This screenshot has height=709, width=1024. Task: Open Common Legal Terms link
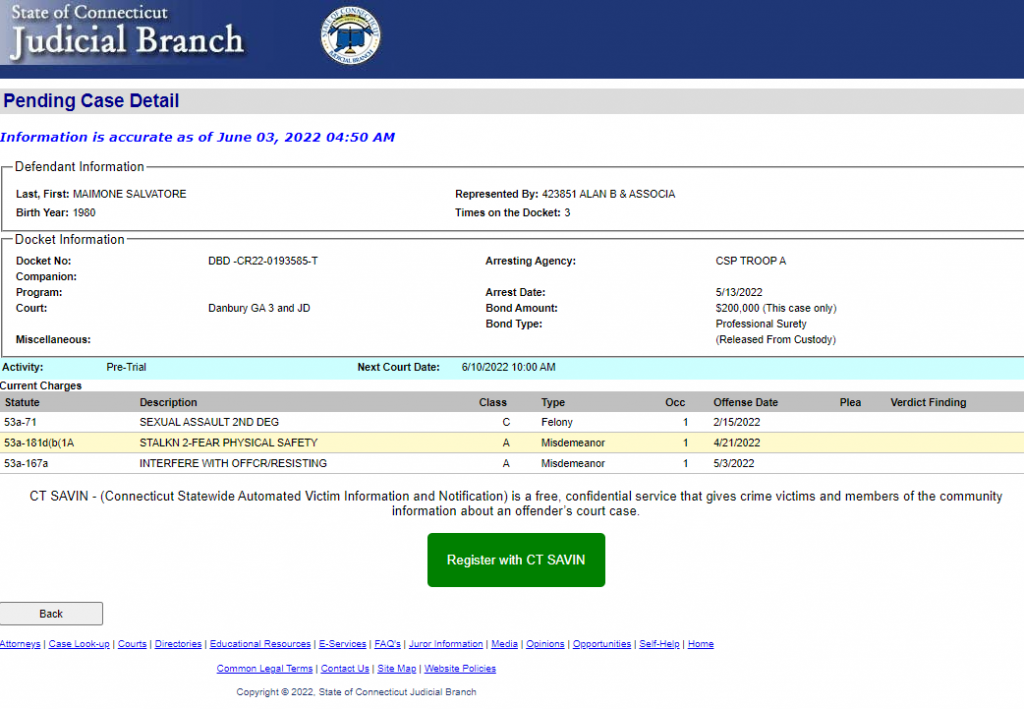pos(265,669)
